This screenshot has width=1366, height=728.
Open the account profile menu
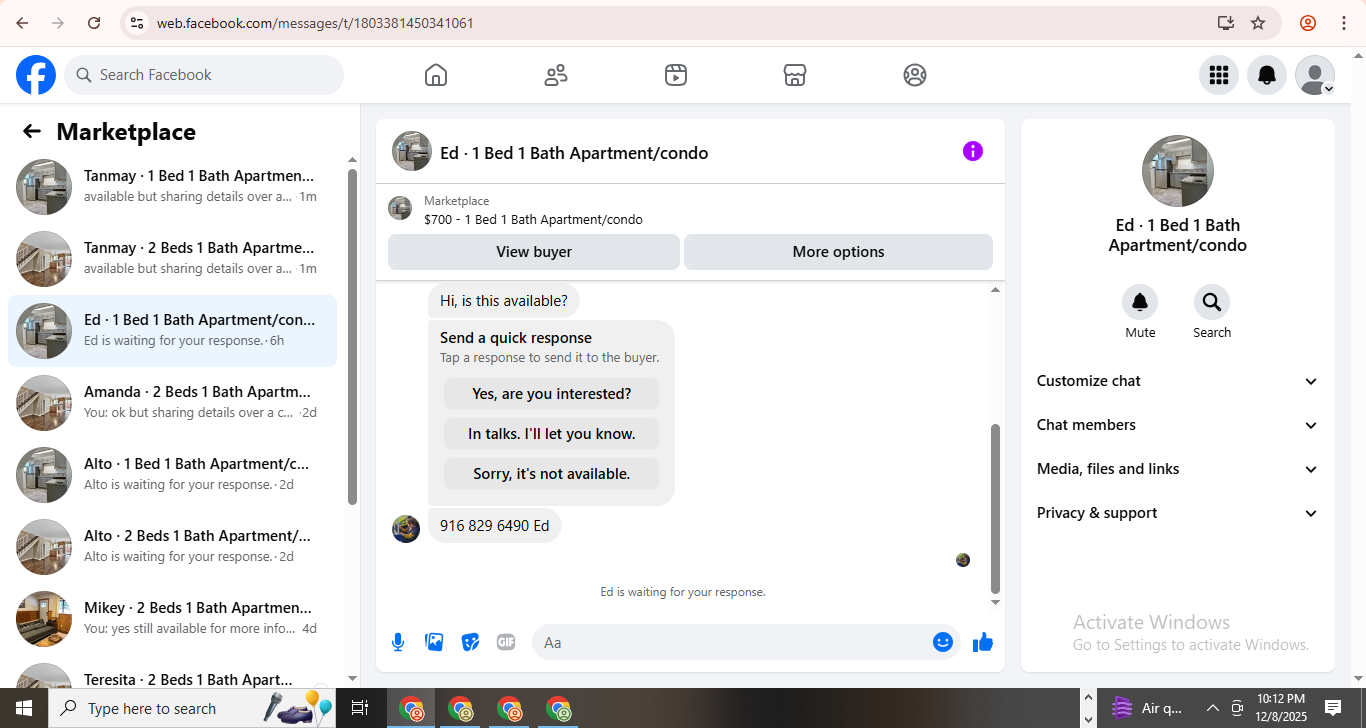[x=1315, y=75]
